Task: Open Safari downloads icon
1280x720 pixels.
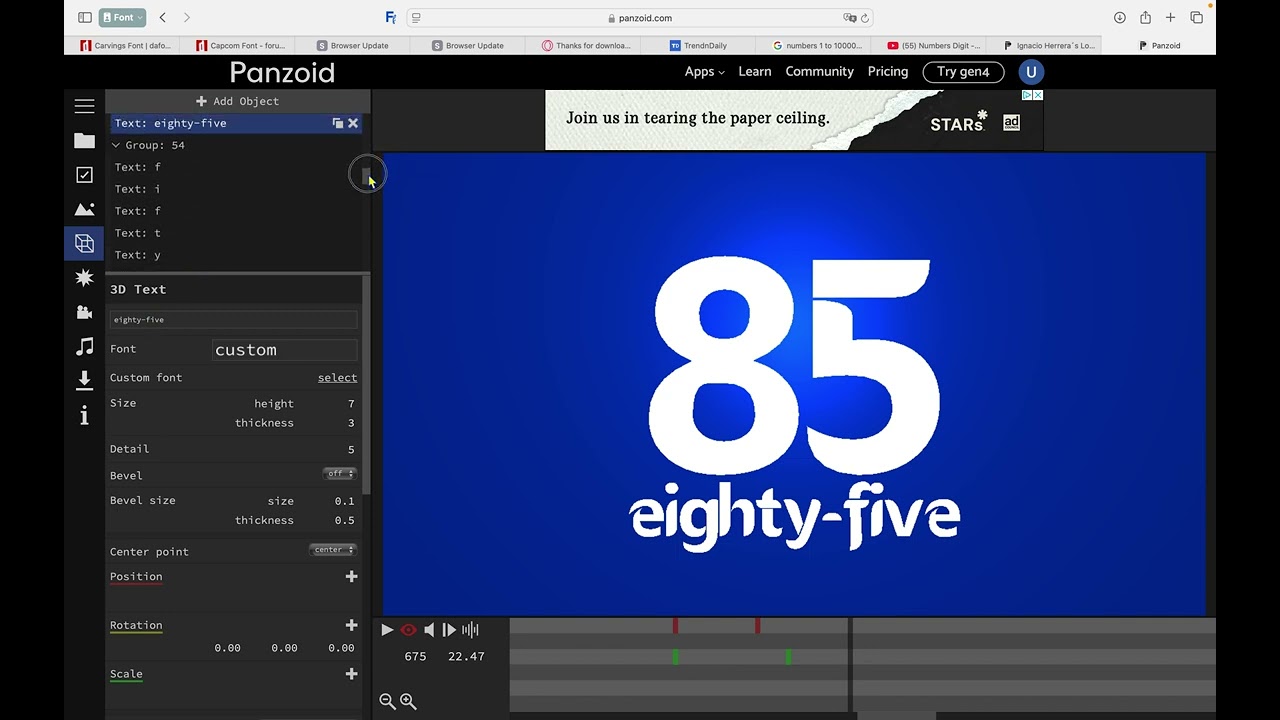Action: point(1119,17)
